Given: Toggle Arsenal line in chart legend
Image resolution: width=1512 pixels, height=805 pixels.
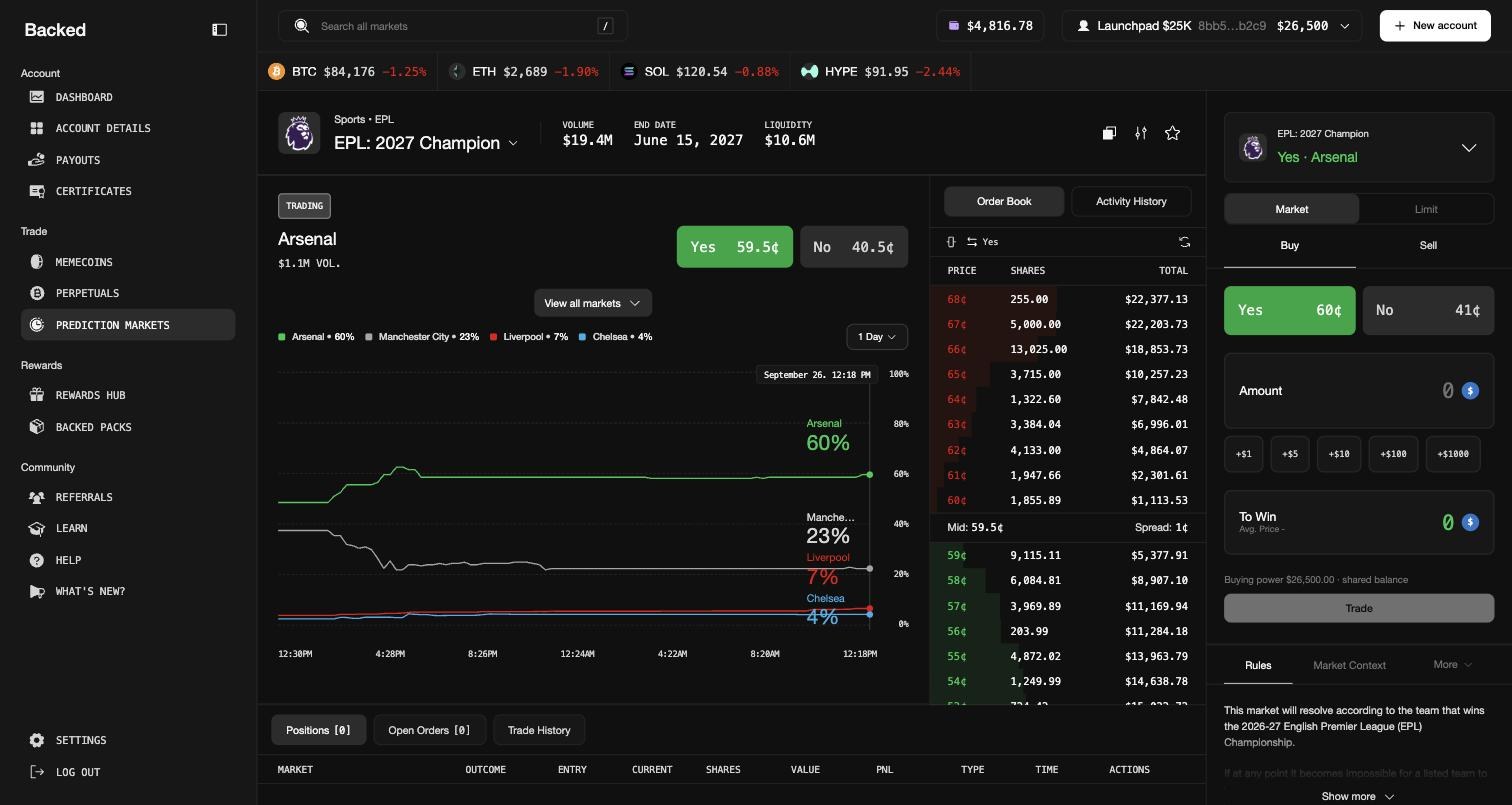Looking at the screenshot, I should pyautogui.click(x=316, y=337).
